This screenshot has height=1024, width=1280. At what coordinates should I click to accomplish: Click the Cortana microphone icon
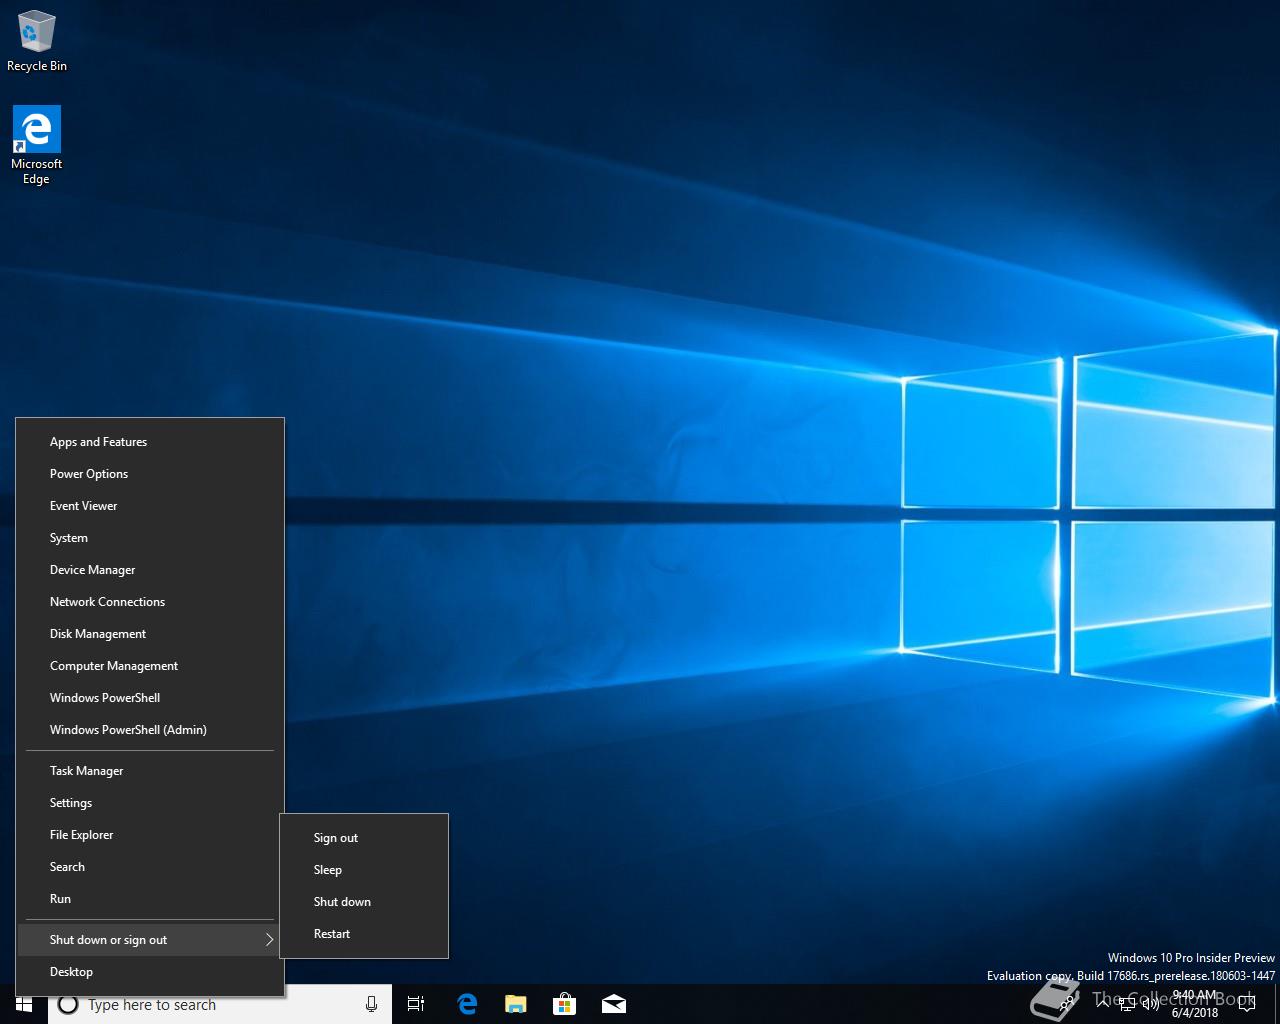[371, 1004]
